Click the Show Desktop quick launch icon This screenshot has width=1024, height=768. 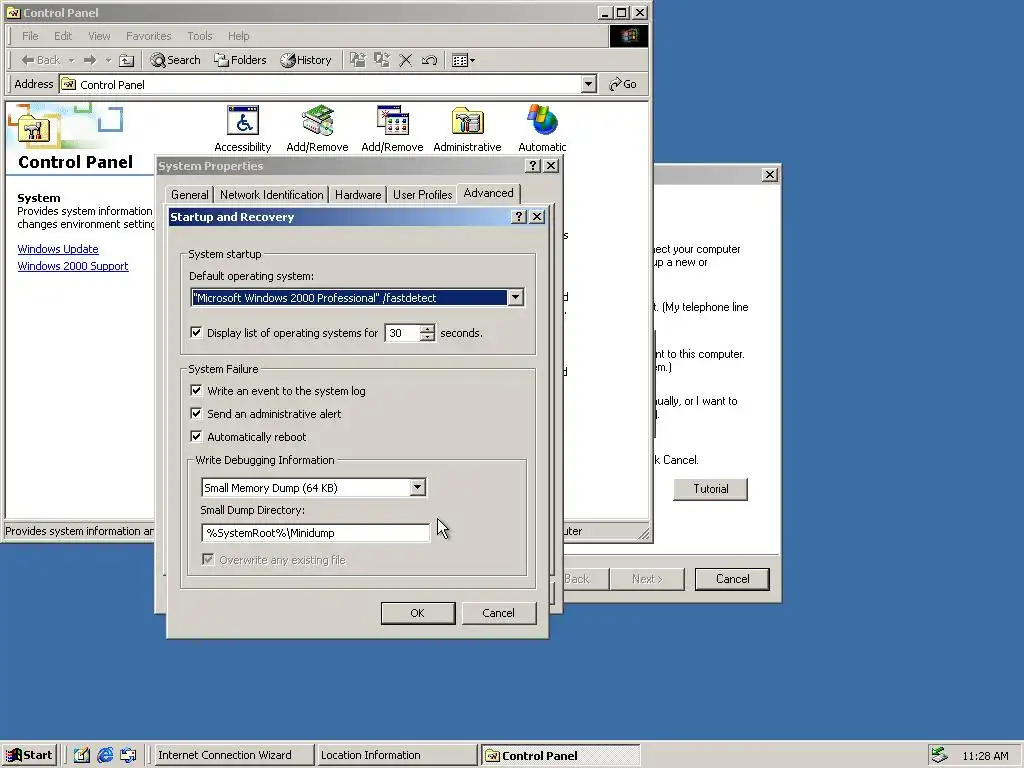click(x=82, y=756)
